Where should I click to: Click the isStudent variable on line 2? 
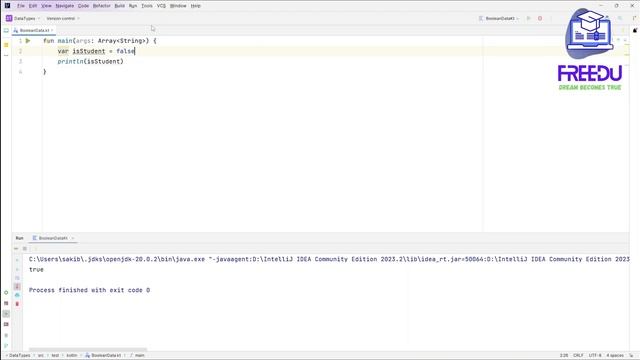coord(89,51)
